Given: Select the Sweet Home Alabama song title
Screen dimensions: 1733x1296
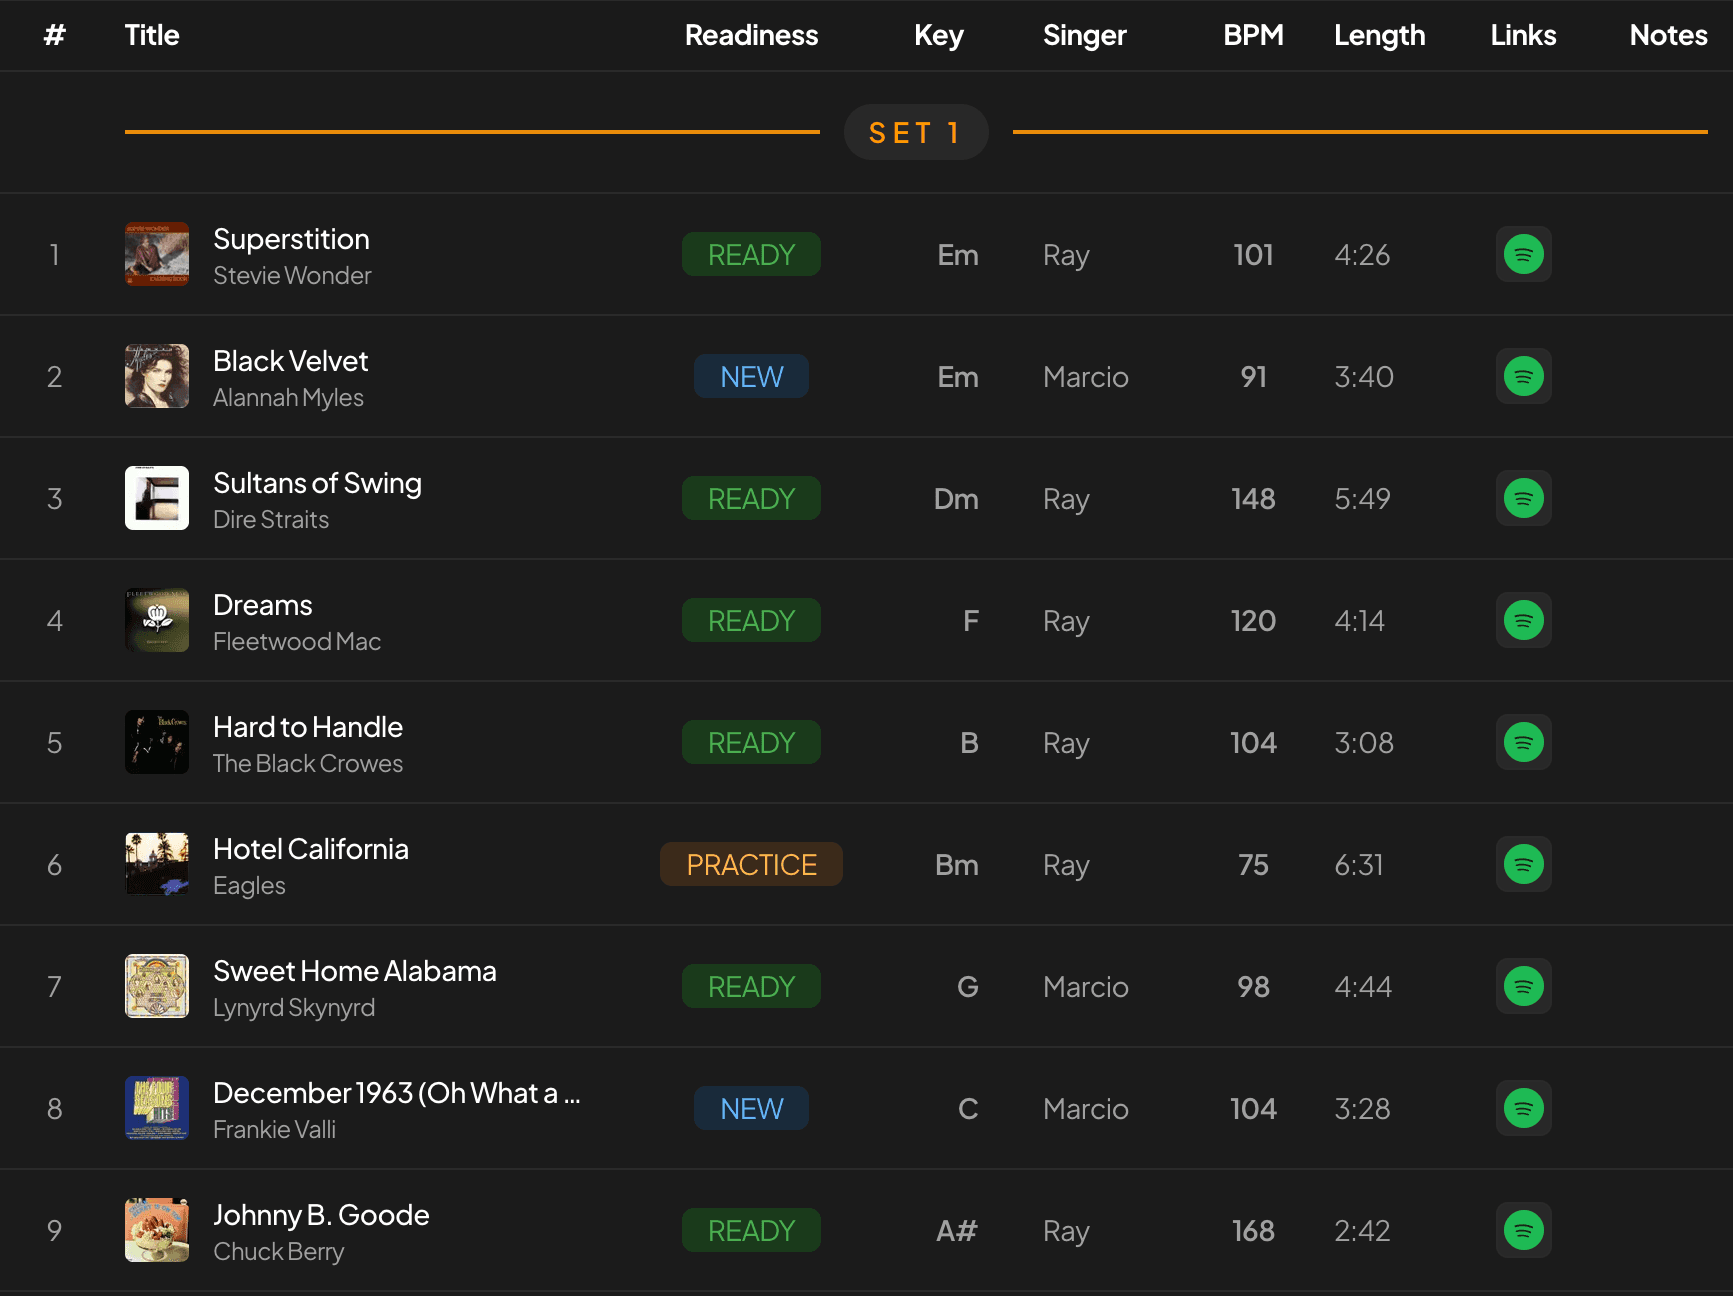Looking at the screenshot, I should [x=354, y=971].
